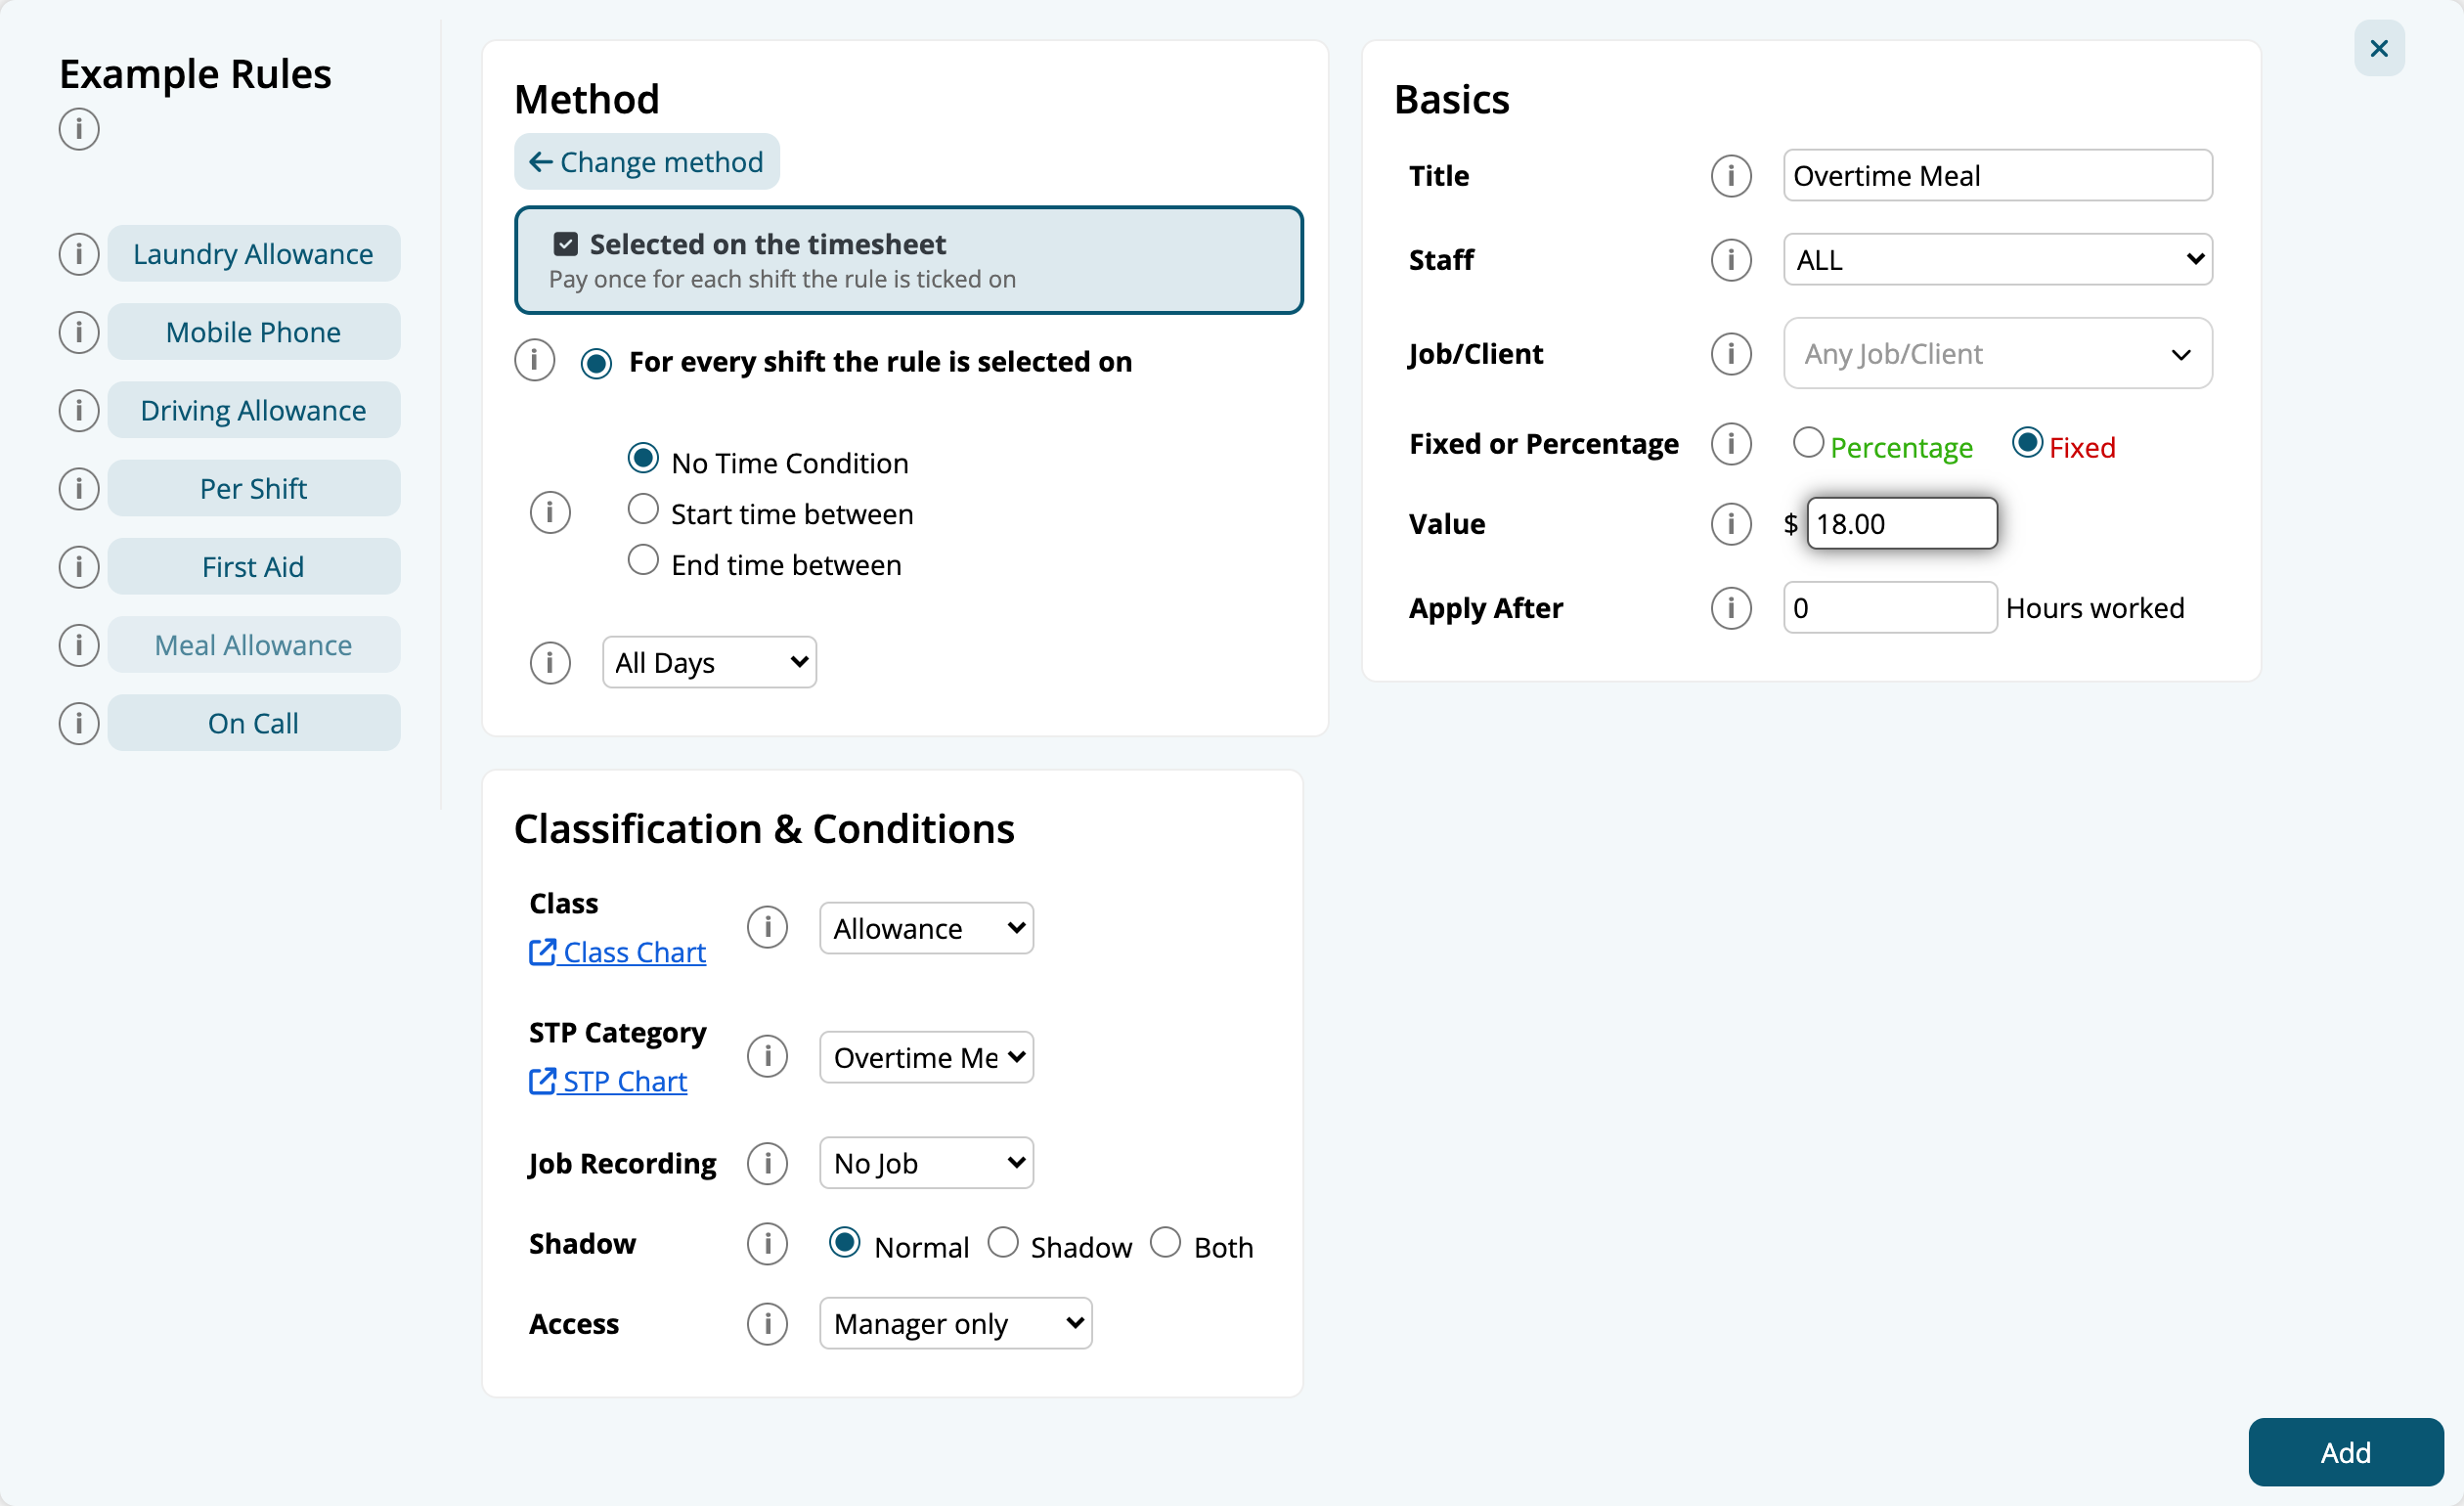Viewport: 2464px width, 1506px height.
Task: Open the Access Manager only dropdown
Action: [955, 1324]
